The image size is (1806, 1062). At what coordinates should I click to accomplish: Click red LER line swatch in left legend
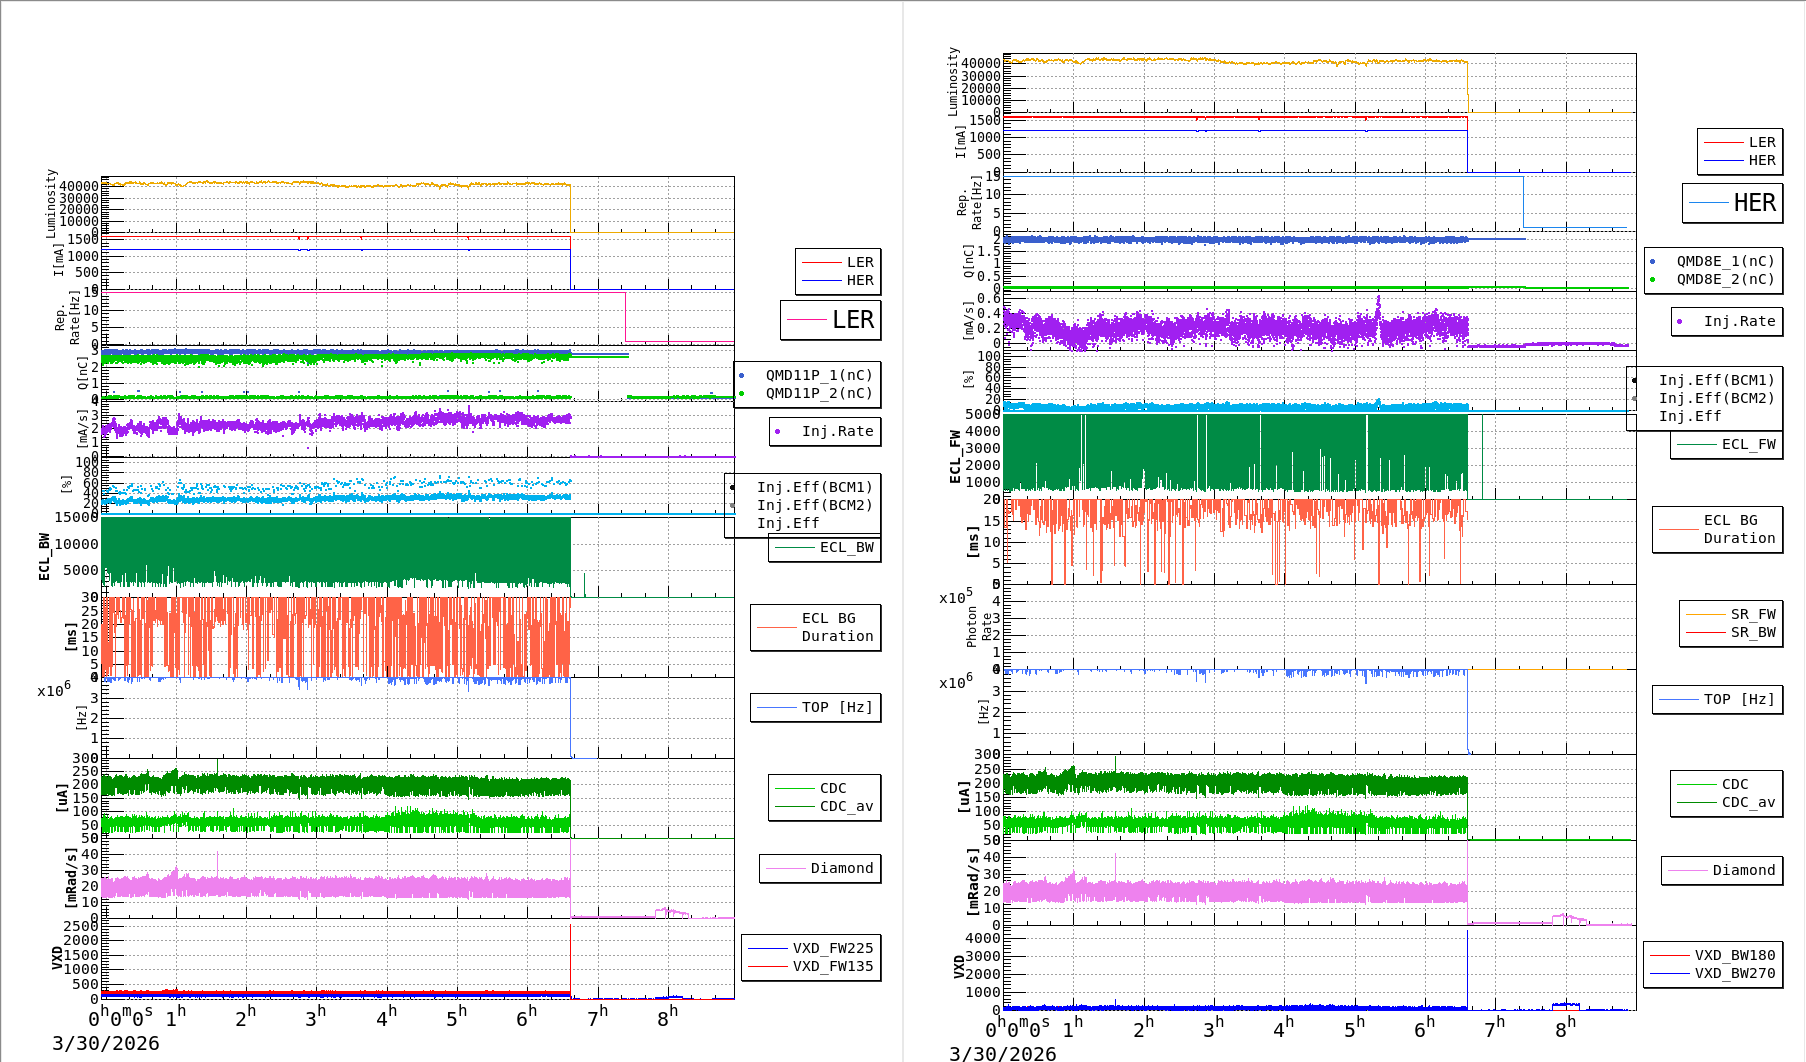pyautogui.click(x=821, y=263)
